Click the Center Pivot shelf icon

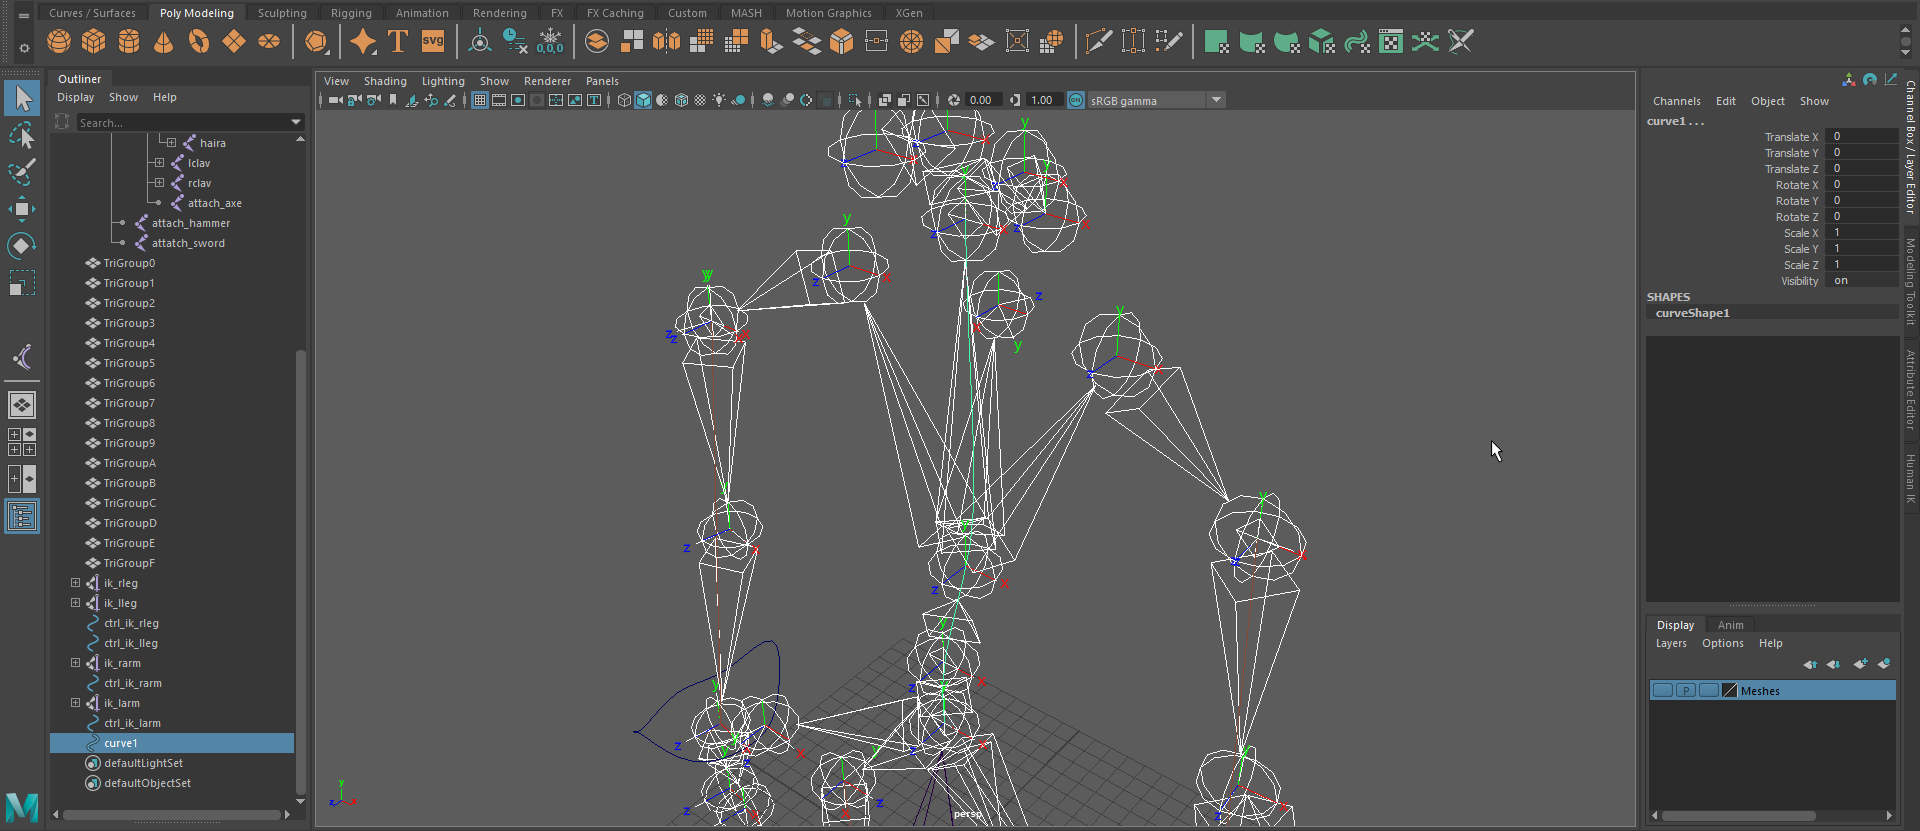[x=480, y=42]
